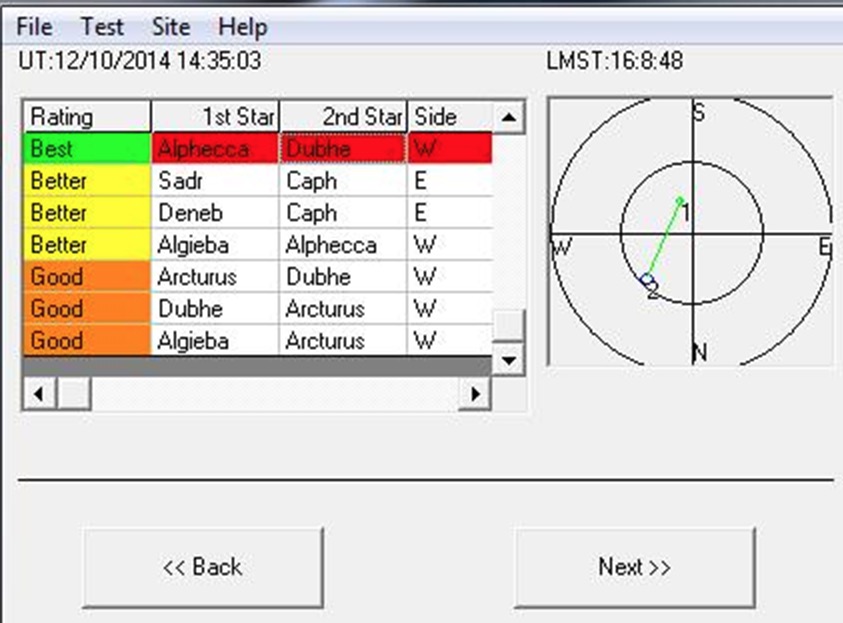Select the Deneb first star cell
The width and height of the screenshot is (843, 623).
click(216, 213)
